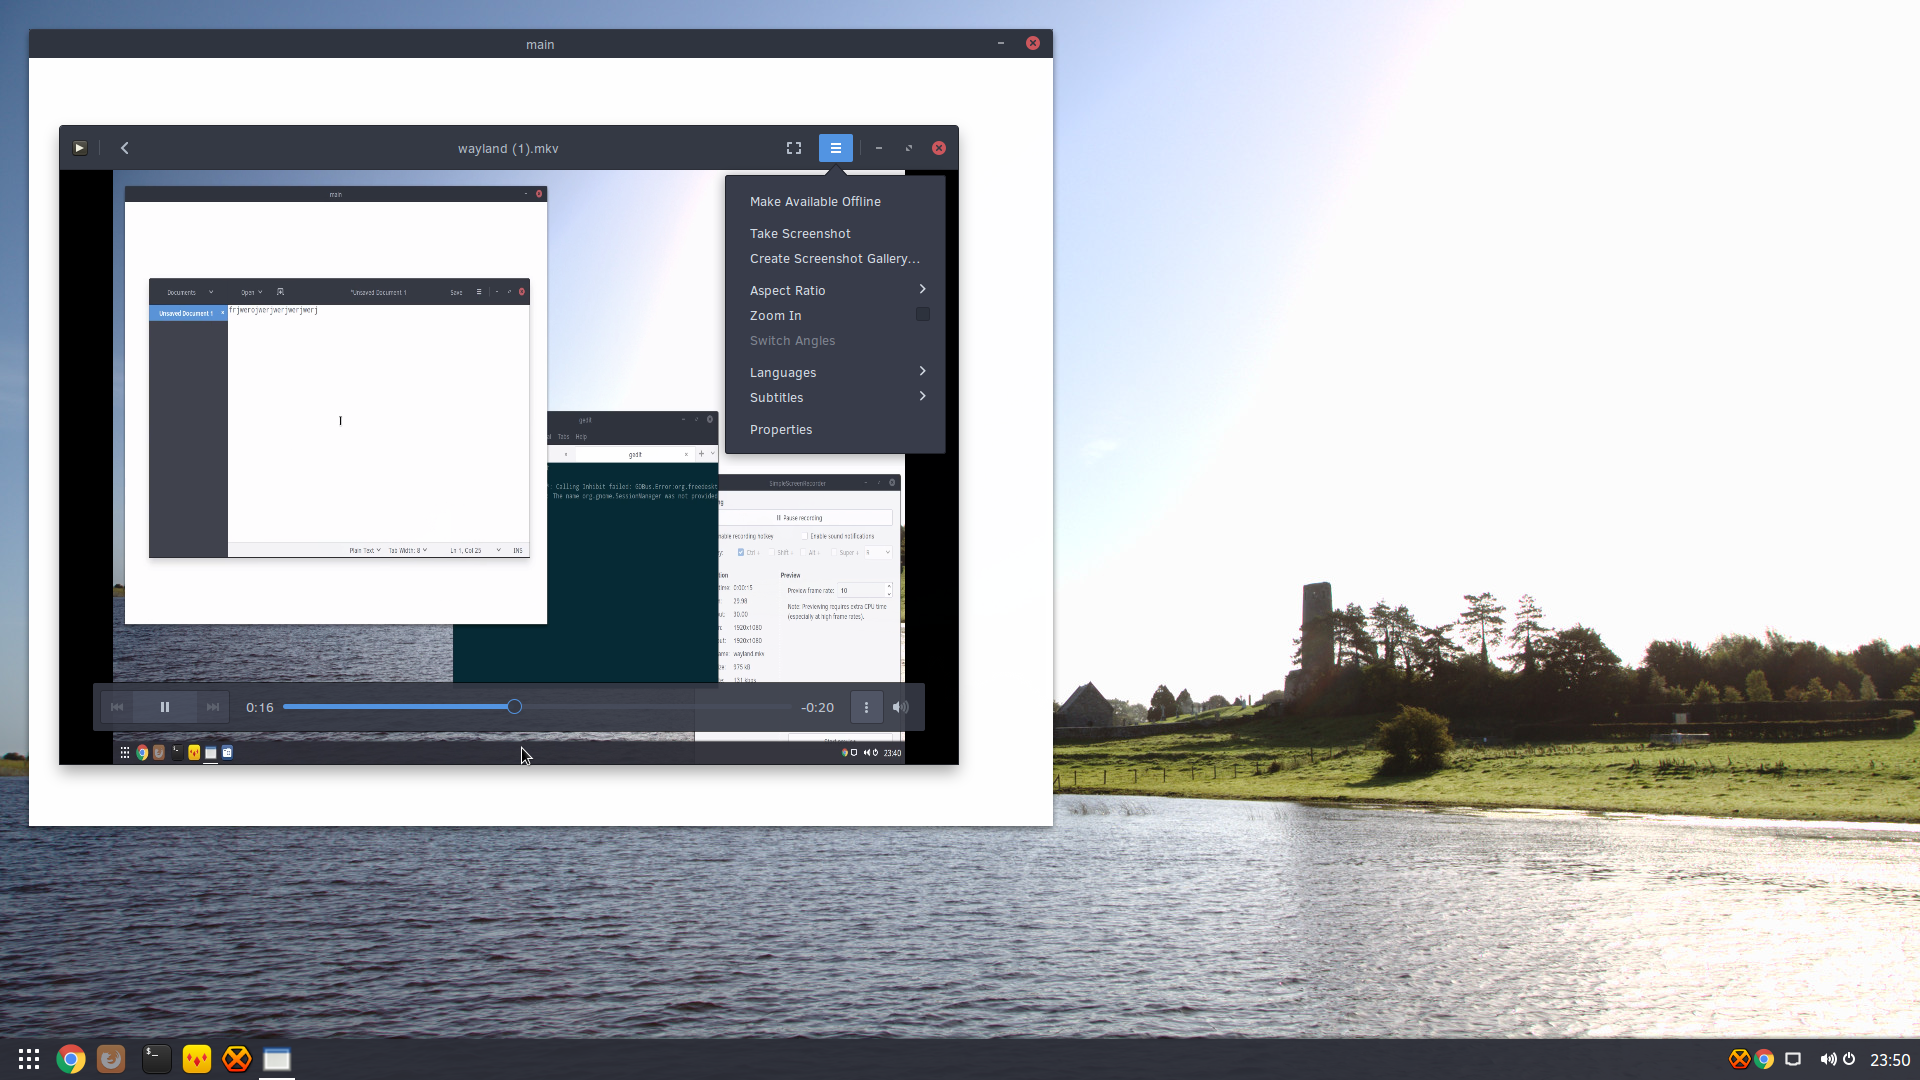Open the three-dot playback options menu
Image resolution: width=1920 pixels, height=1080 pixels.
[x=866, y=707]
